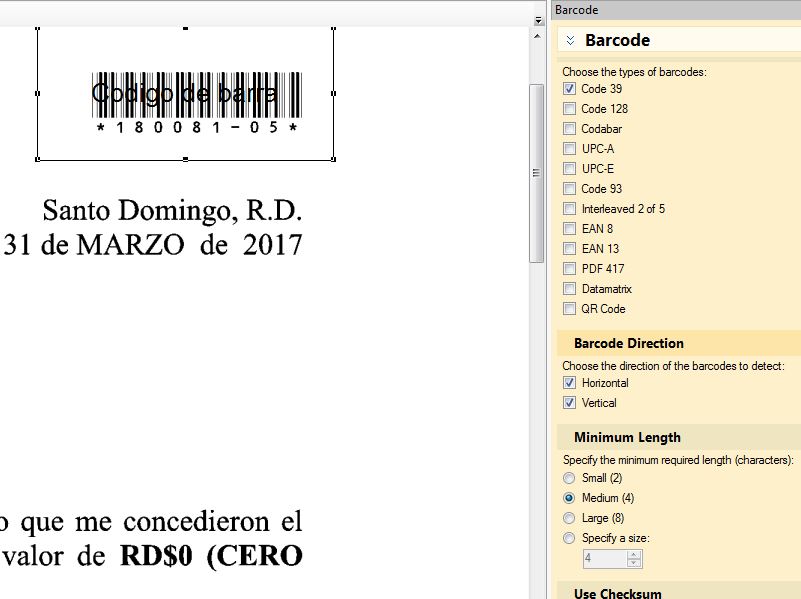Select Large (8) minimum length
The width and height of the screenshot is (801, 599).
[x=569, y=518]
